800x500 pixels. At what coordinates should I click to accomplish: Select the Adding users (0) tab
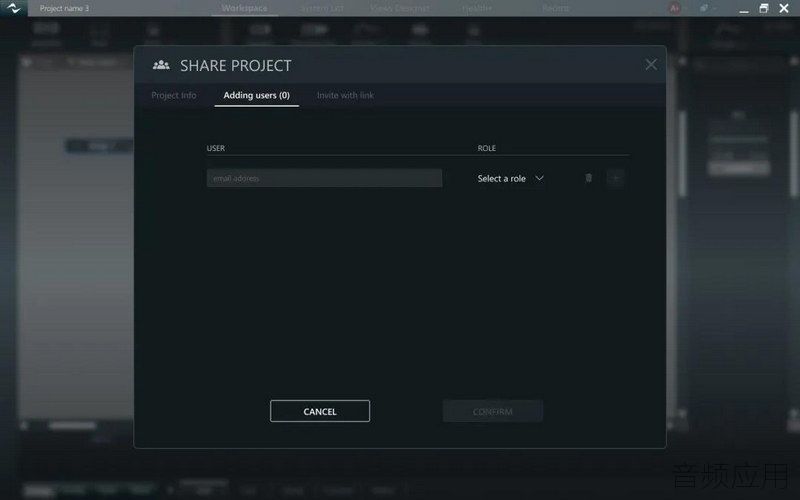point(257,95)
